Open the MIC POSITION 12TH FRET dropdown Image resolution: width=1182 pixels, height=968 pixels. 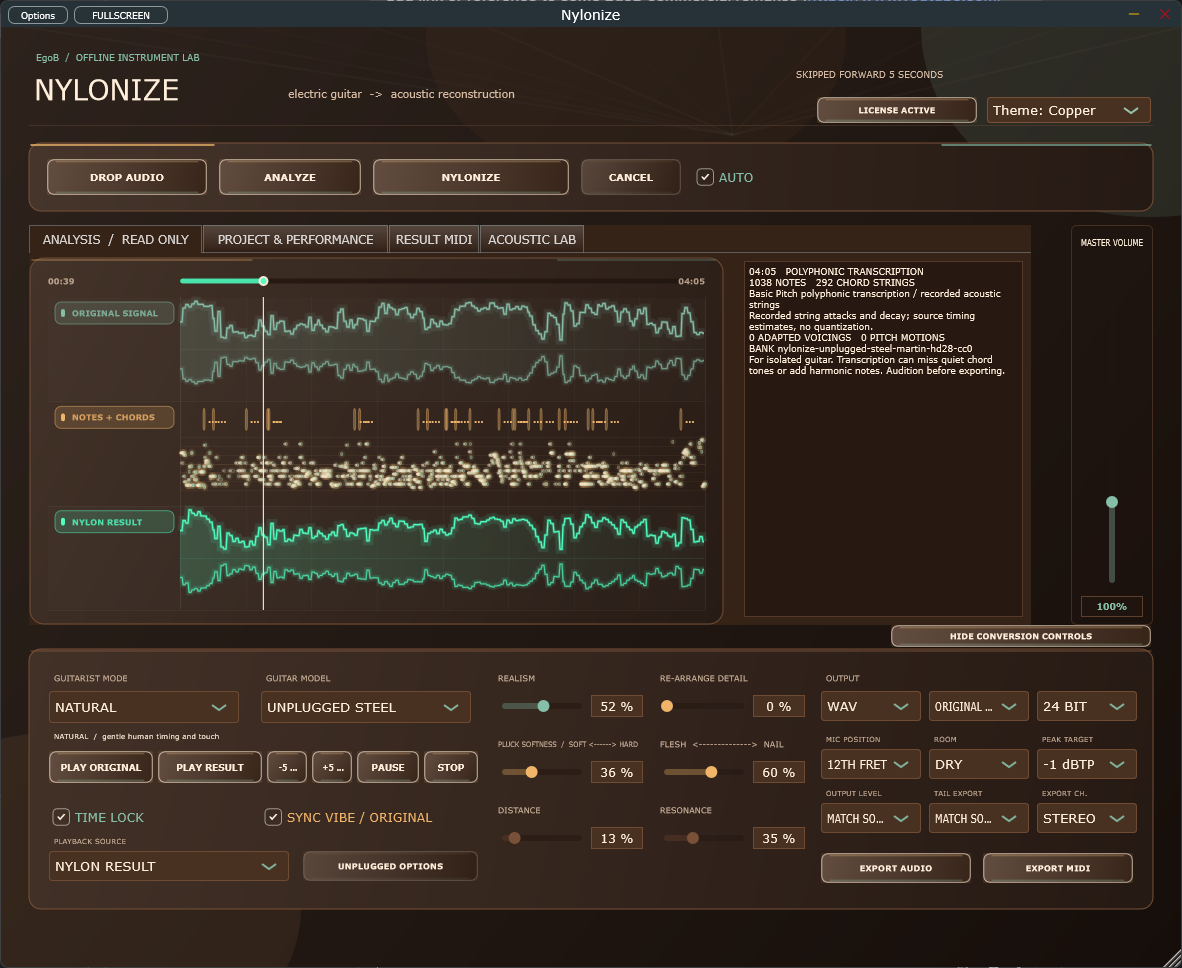pyautogui.click(x=871, y=764)
